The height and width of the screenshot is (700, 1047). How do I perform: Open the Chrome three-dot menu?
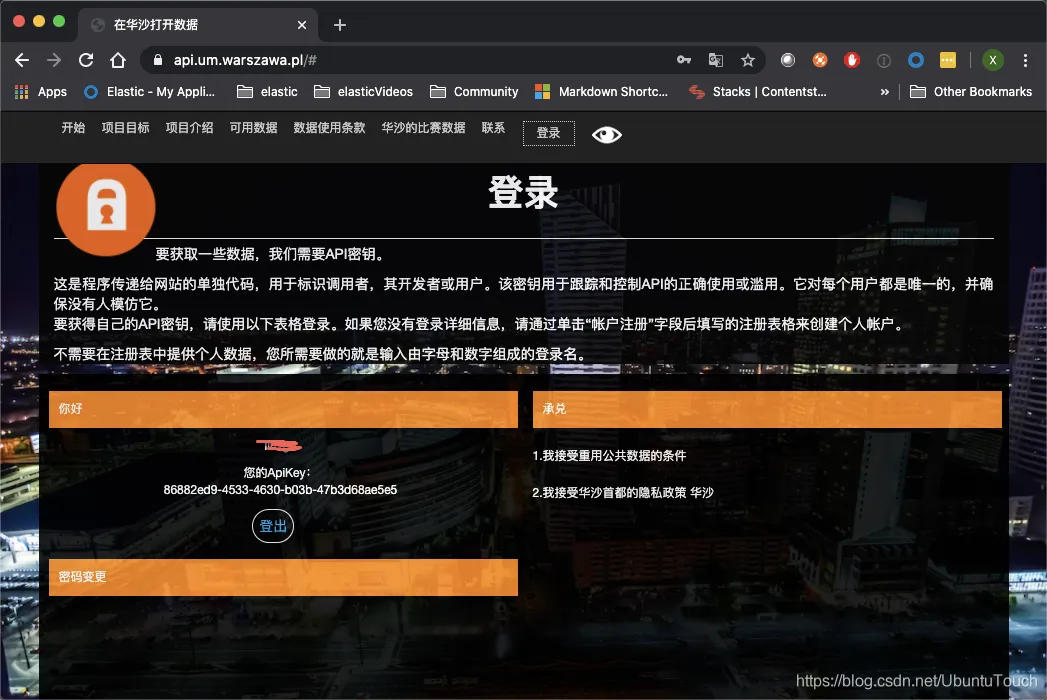[x=1025, y=60]
